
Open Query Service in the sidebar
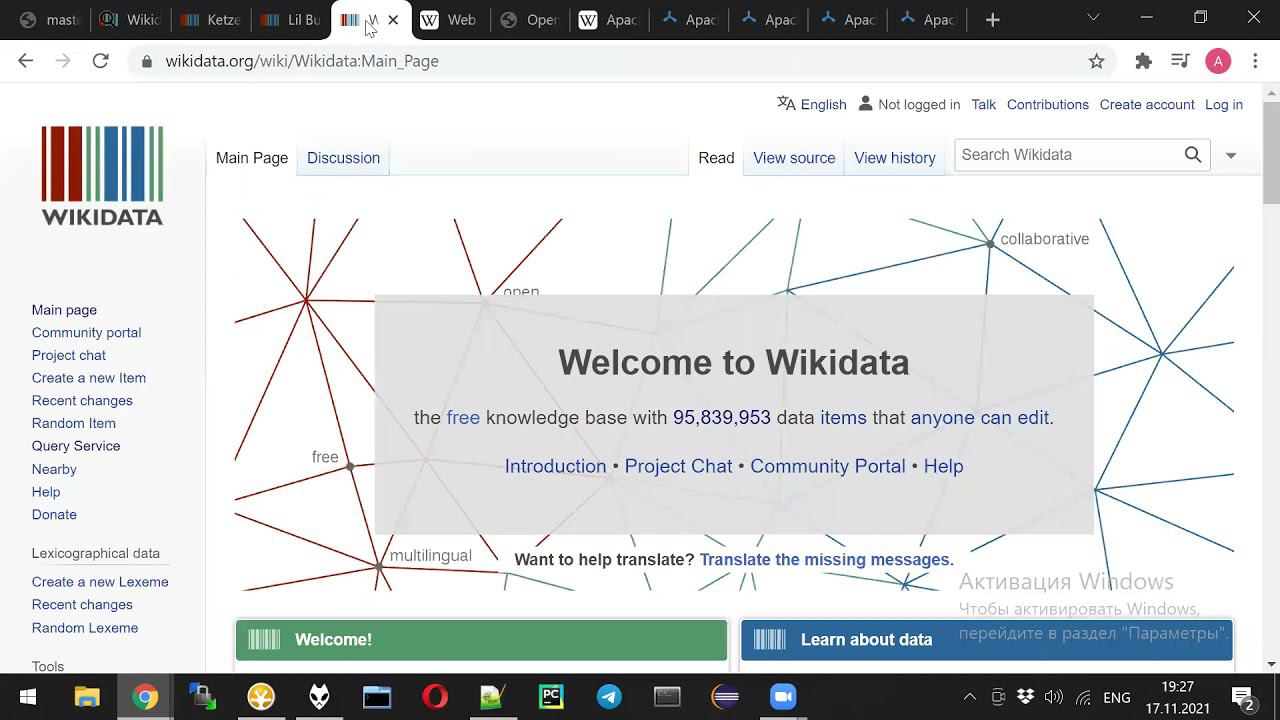[76, 446]
